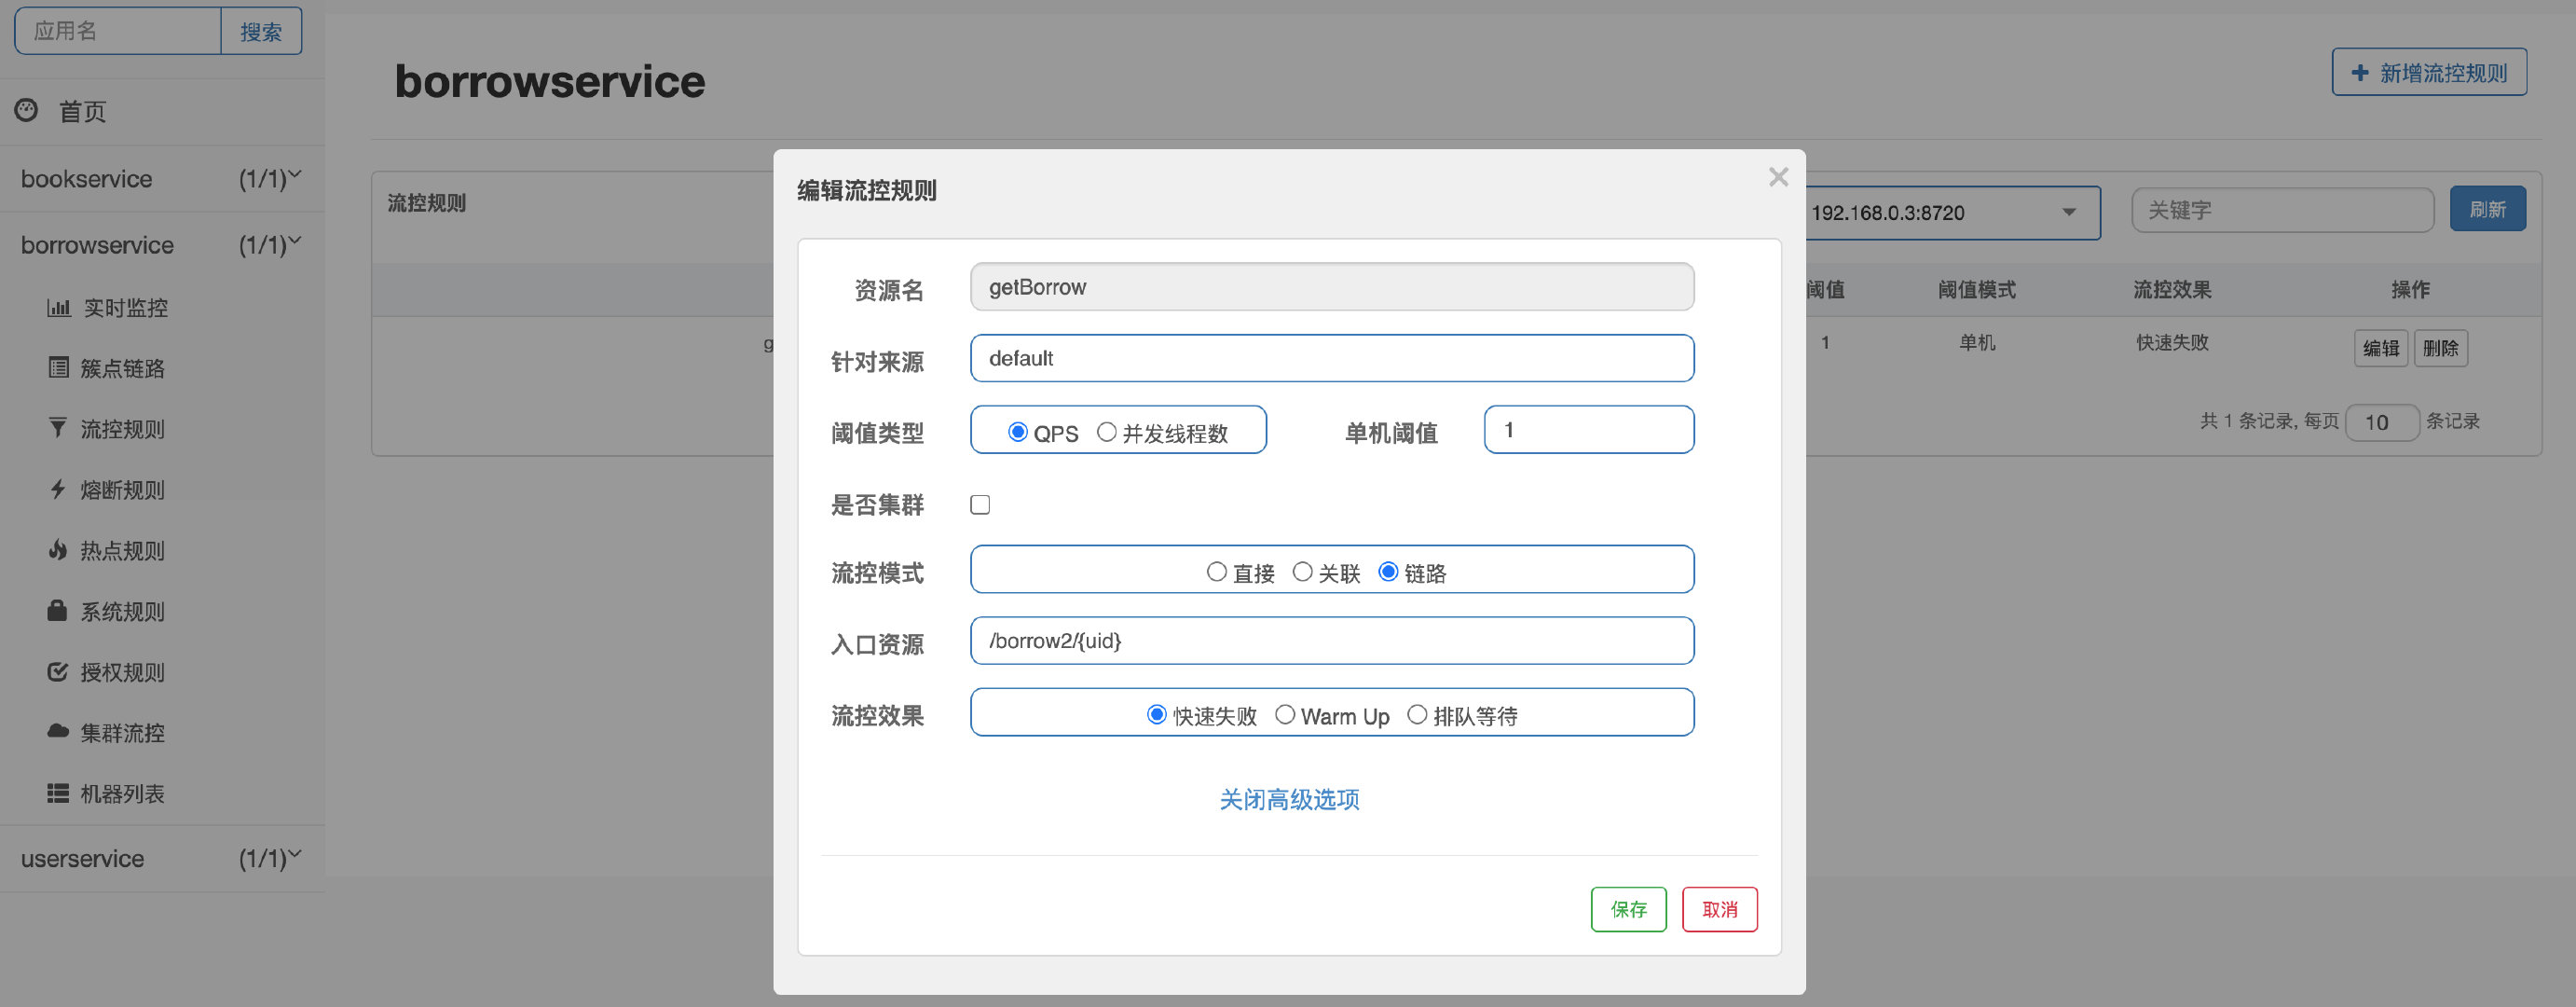
Task: Open the 机器列表 menu item
Action: [x=122, y=794]
